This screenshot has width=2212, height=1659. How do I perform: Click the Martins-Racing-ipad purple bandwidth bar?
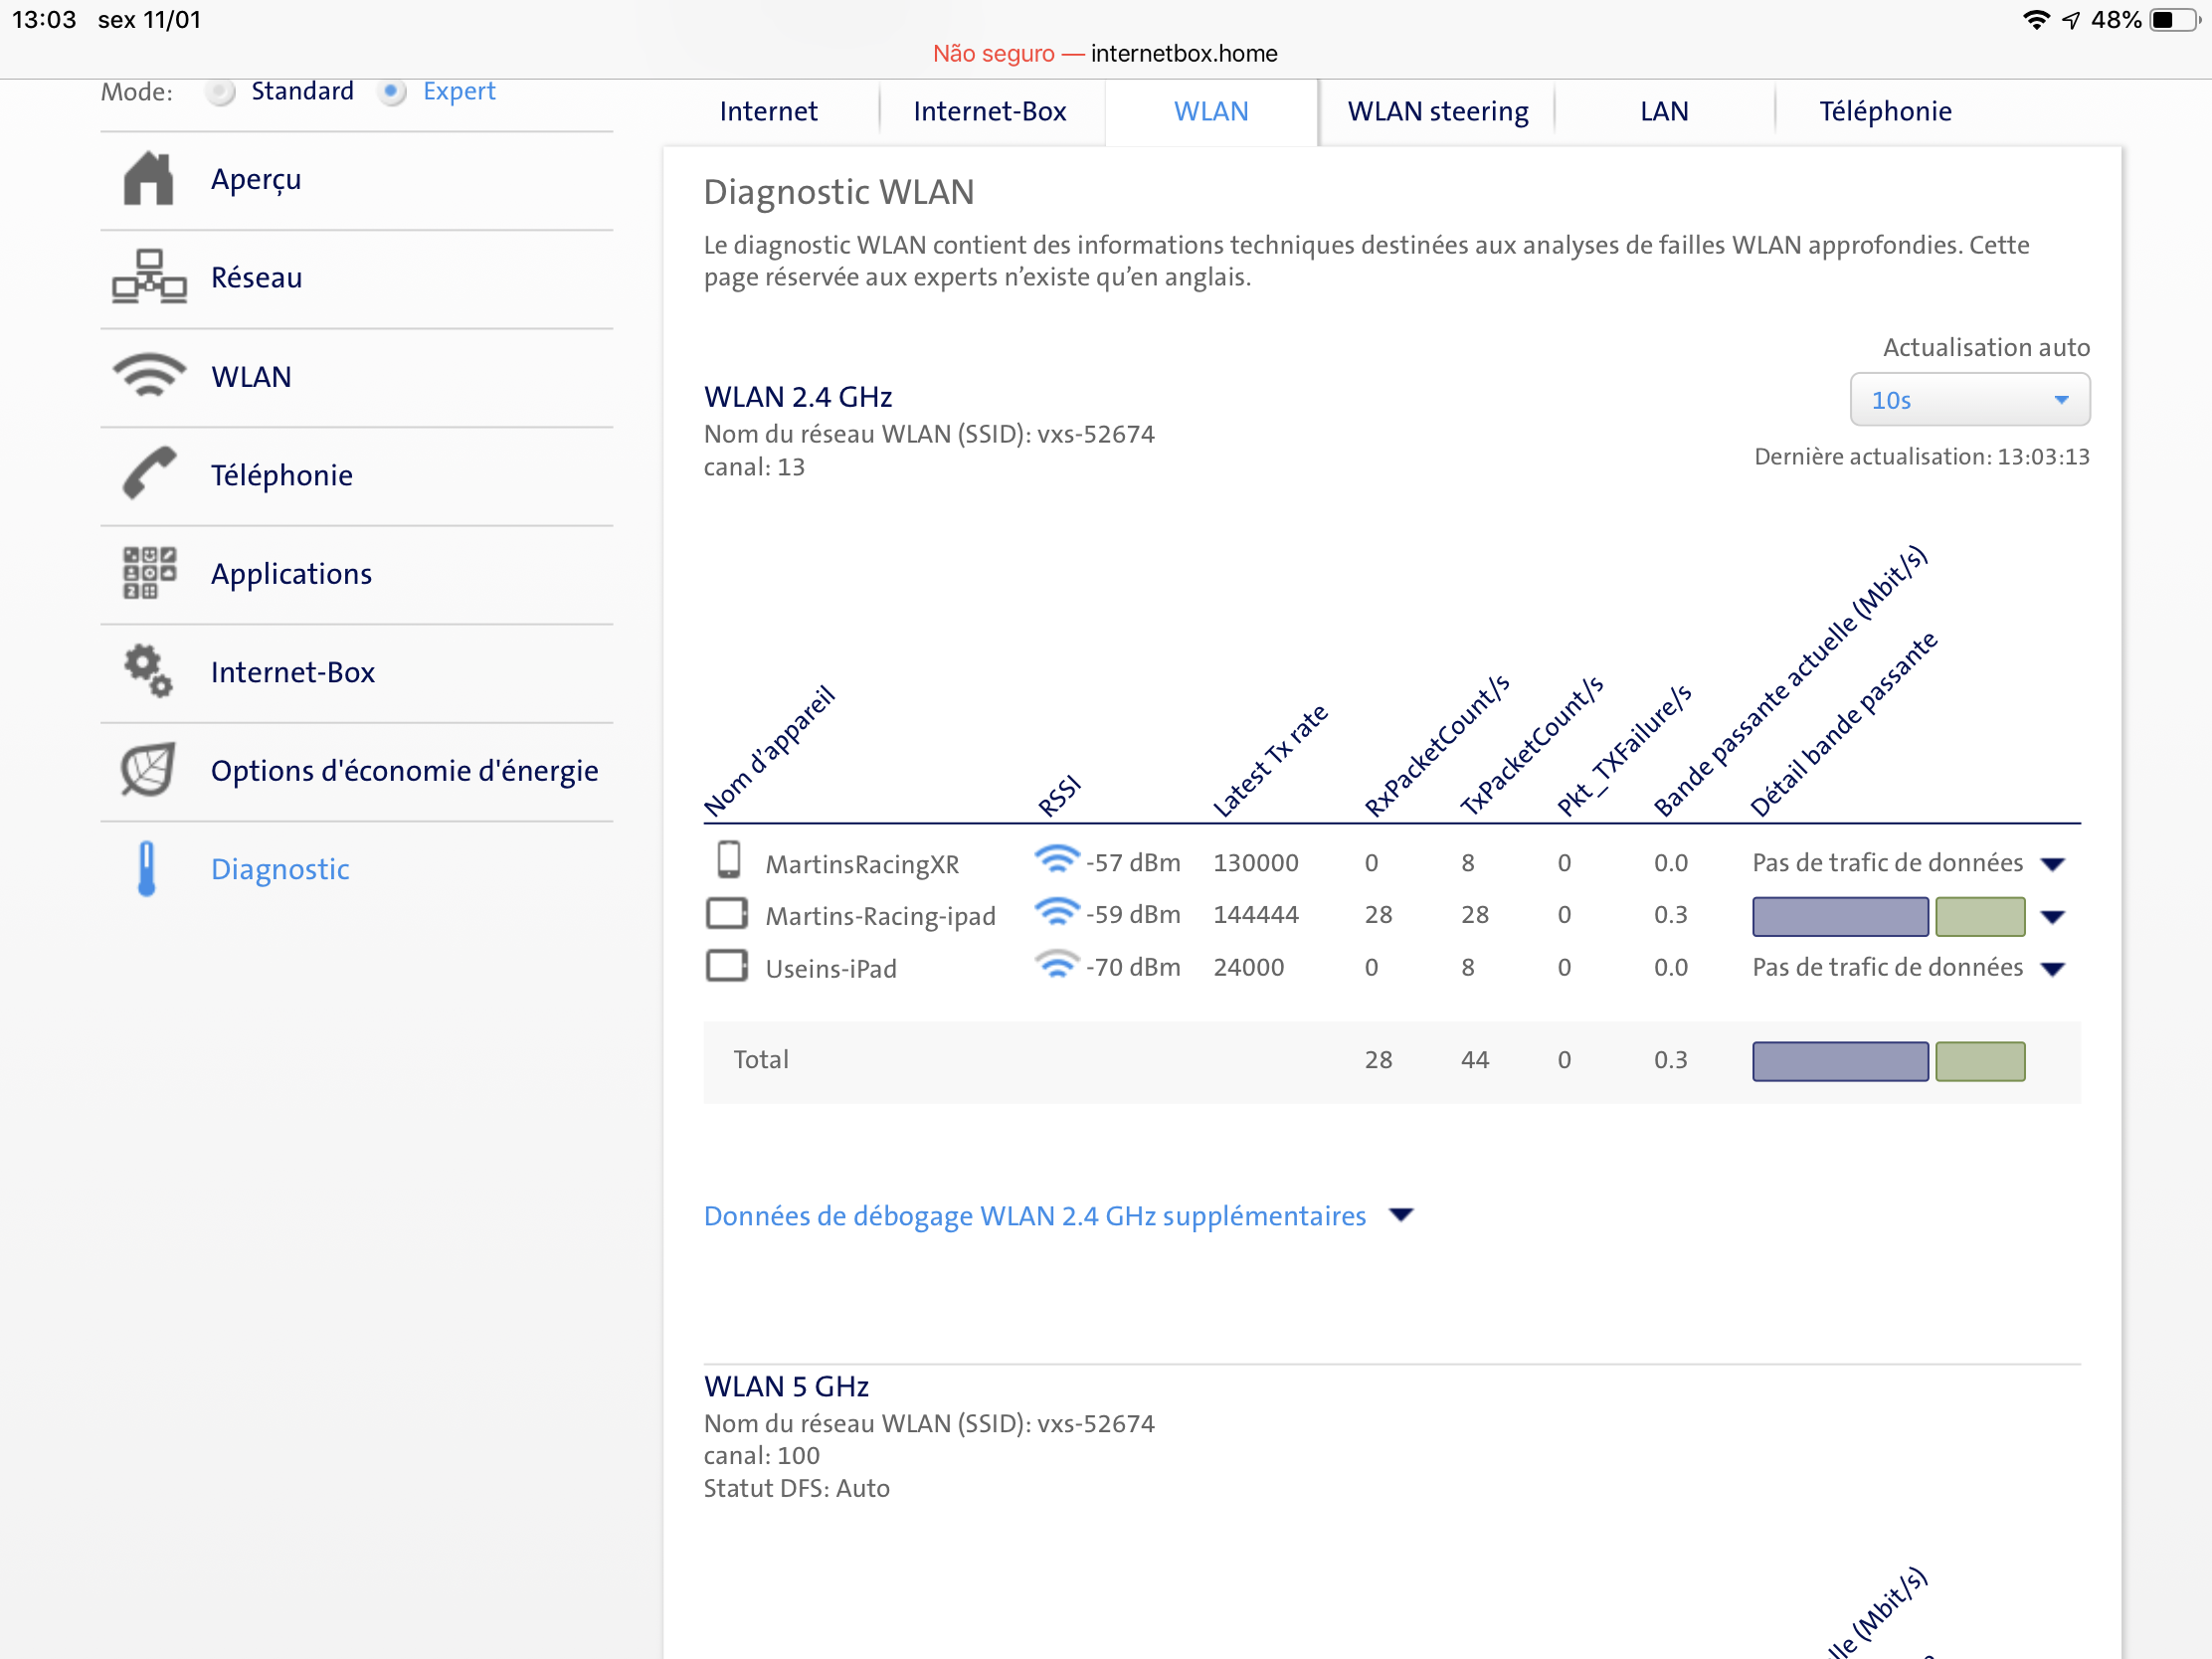[1839, 916]
